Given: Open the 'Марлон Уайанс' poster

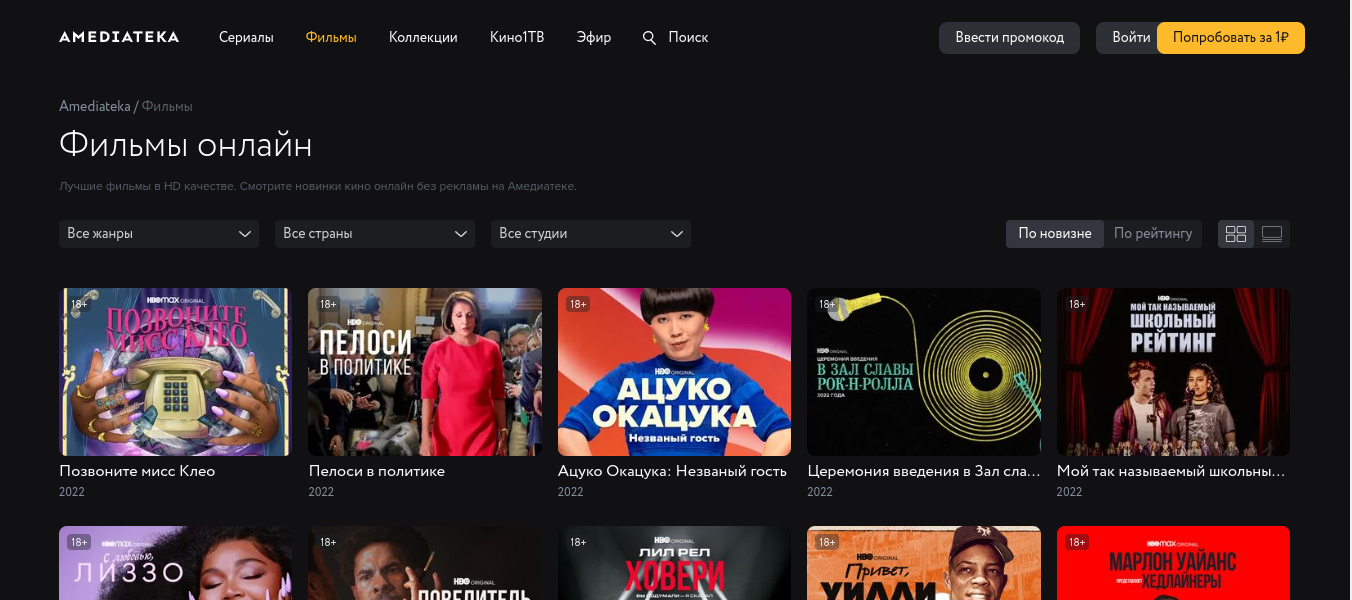Looking at the screenshot, I should point(1173,563).
